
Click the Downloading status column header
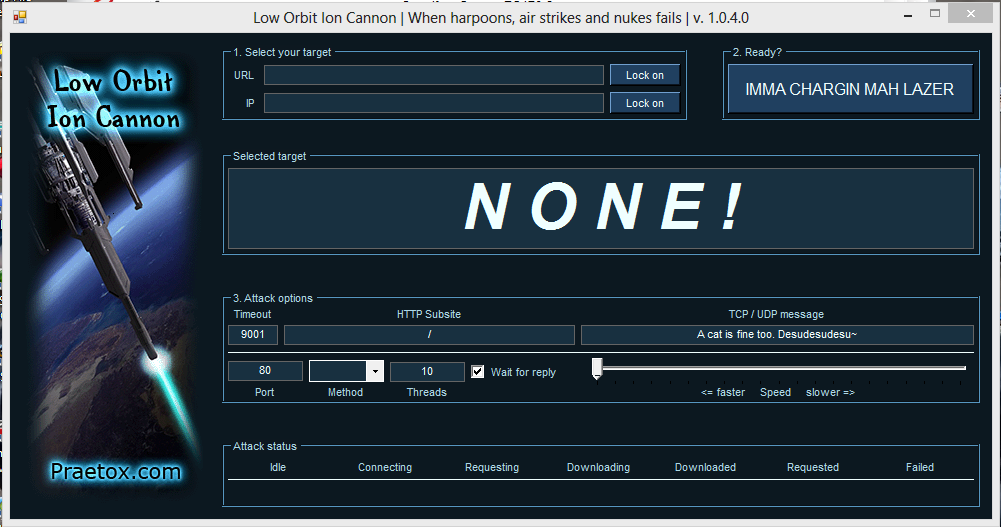598,467
